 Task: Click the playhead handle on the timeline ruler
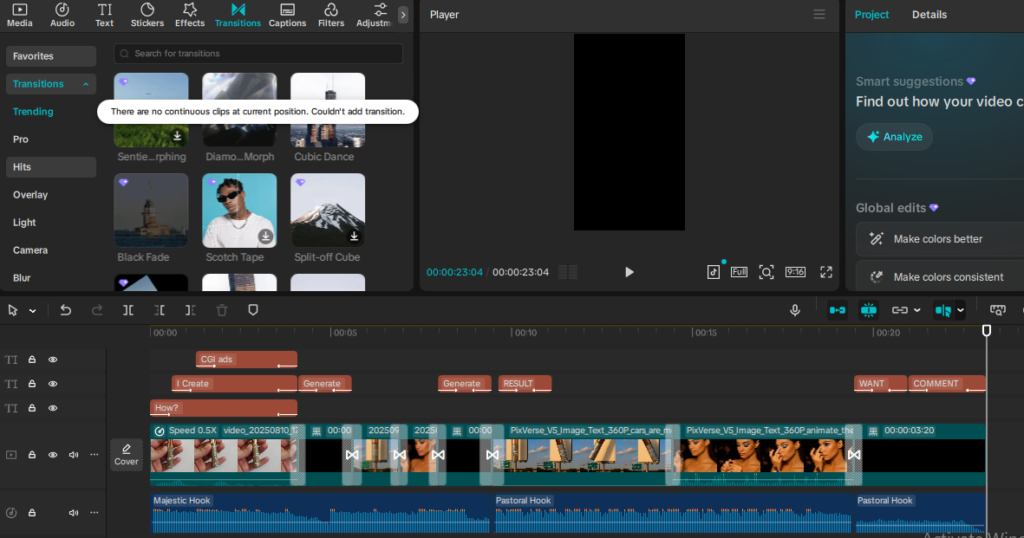(x=986, y=330)
